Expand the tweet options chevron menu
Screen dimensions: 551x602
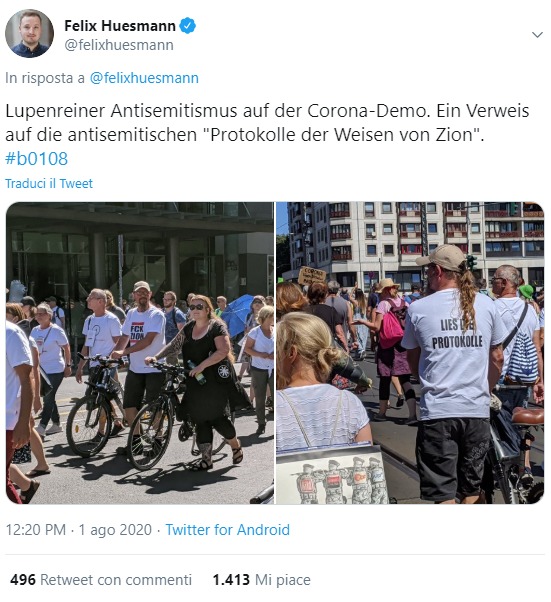[x=537, y=35]
